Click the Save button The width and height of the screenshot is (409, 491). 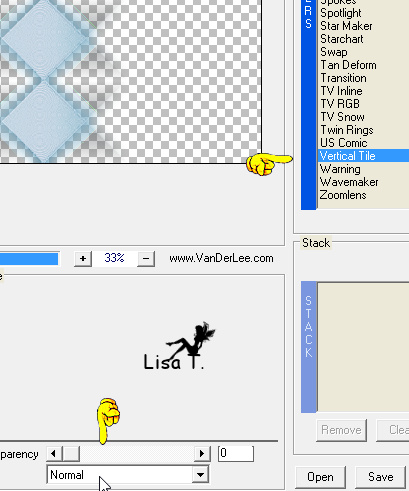click(x=381, y=477)
